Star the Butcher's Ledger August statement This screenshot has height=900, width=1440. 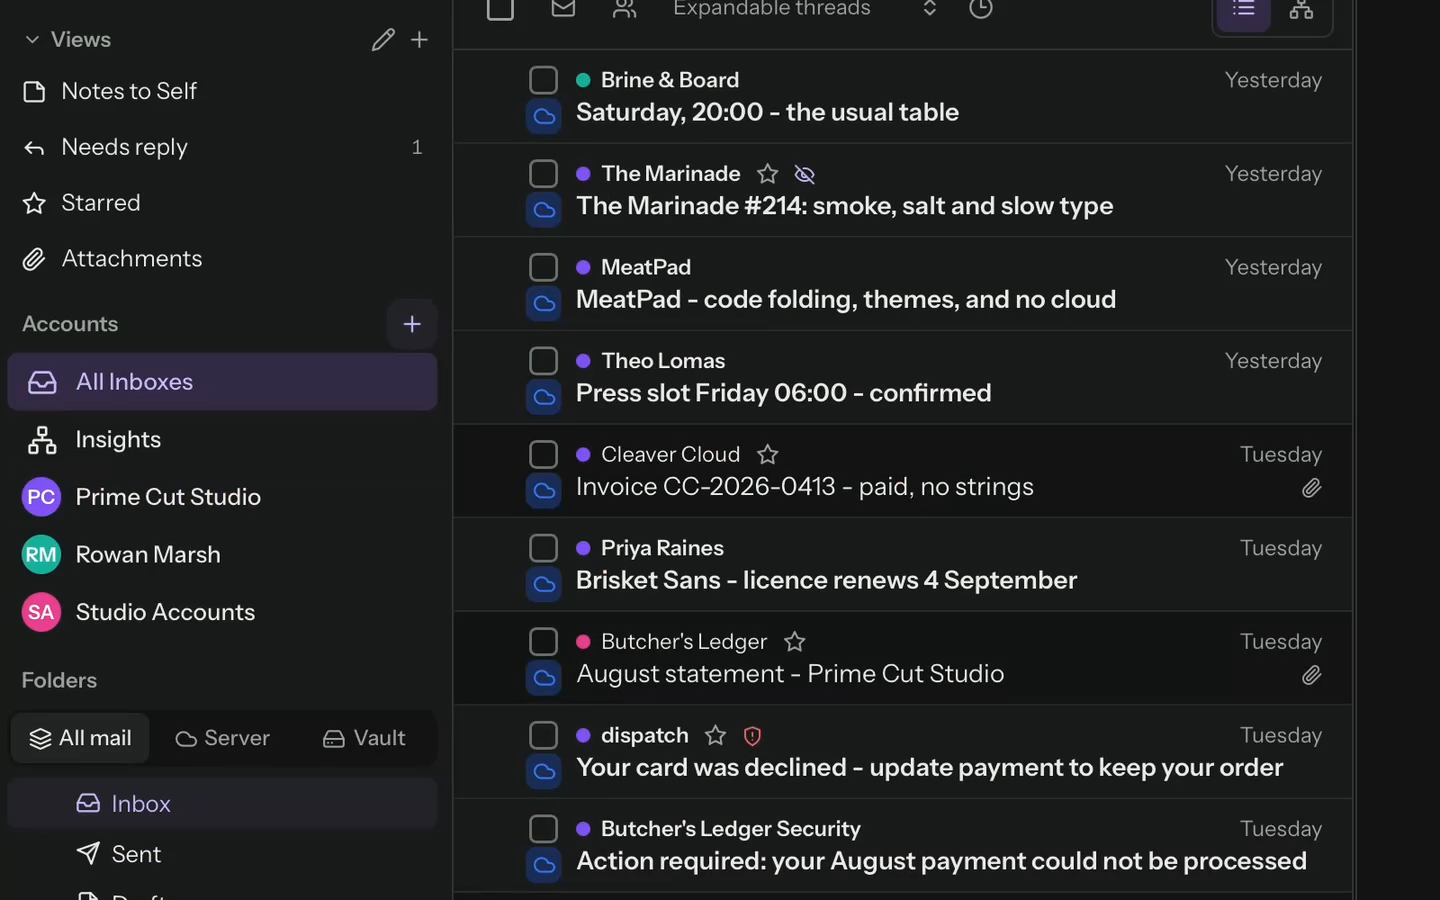tap(795, 642)
